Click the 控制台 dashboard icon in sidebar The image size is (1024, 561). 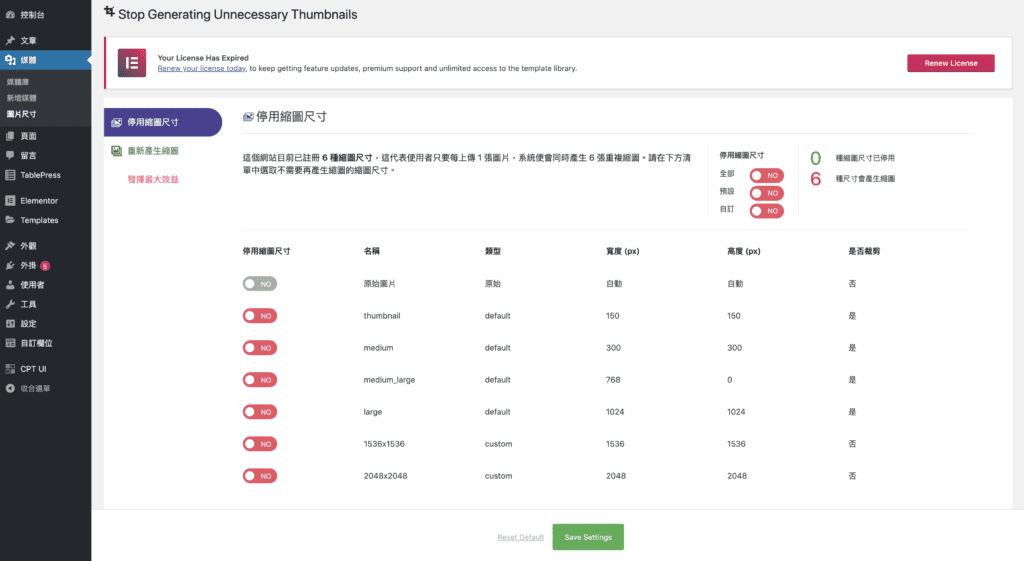click(x=10, y=15)
